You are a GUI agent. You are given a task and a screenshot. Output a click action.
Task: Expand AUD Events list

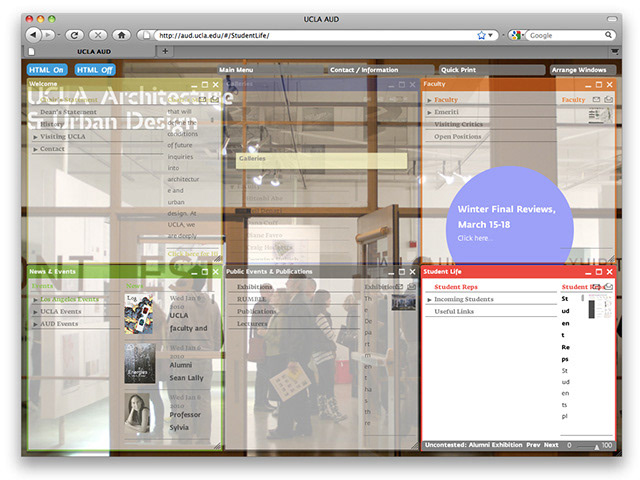36,324
